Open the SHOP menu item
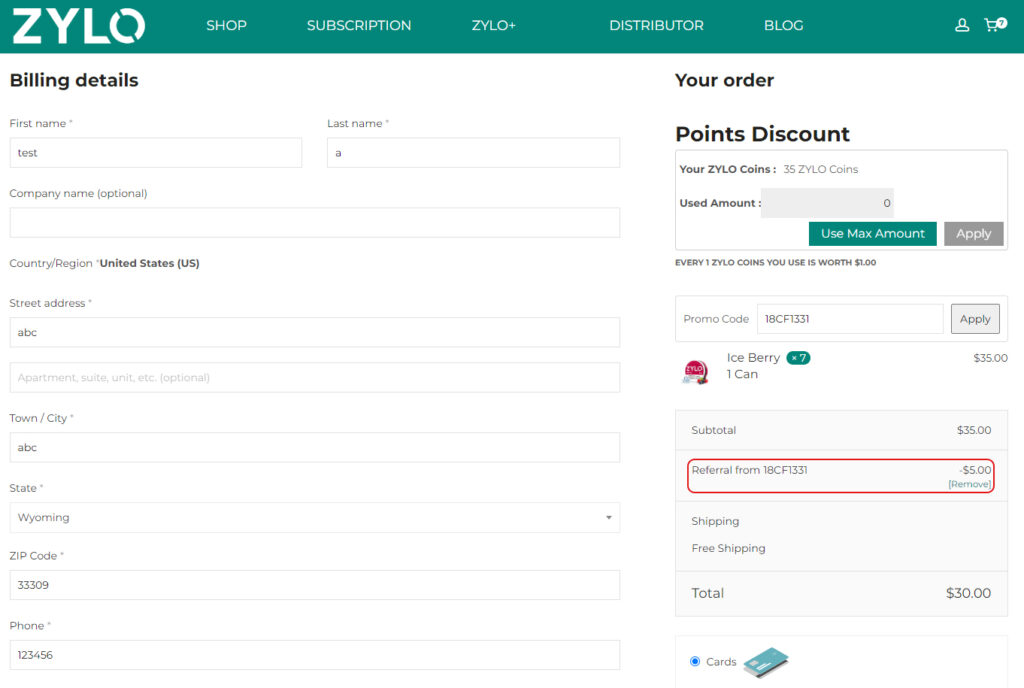 click(226, 26)
